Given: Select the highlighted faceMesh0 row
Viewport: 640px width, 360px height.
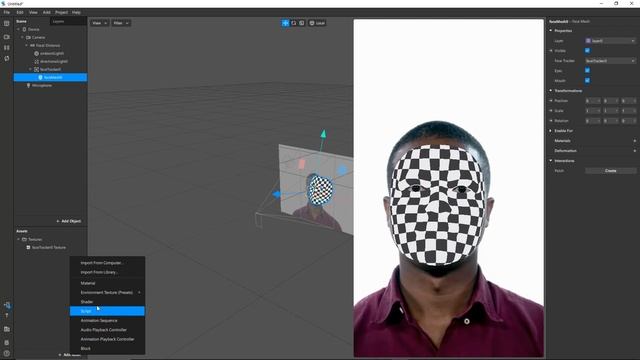Looking at the screenshot, I should pos(50,77).
